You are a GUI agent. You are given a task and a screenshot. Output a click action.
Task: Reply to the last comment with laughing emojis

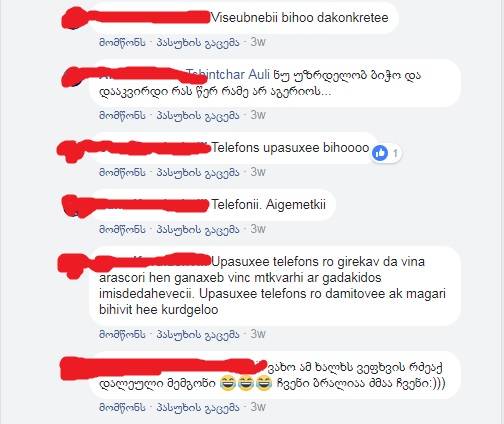pos(198,407)
